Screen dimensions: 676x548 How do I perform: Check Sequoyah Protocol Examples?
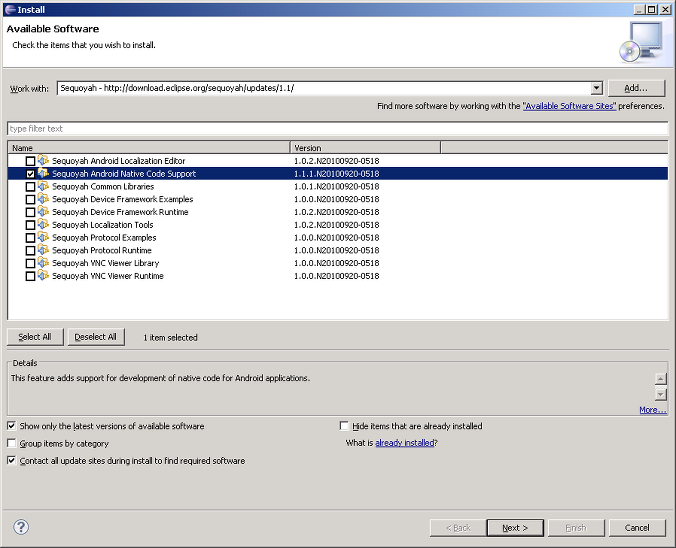30,238
